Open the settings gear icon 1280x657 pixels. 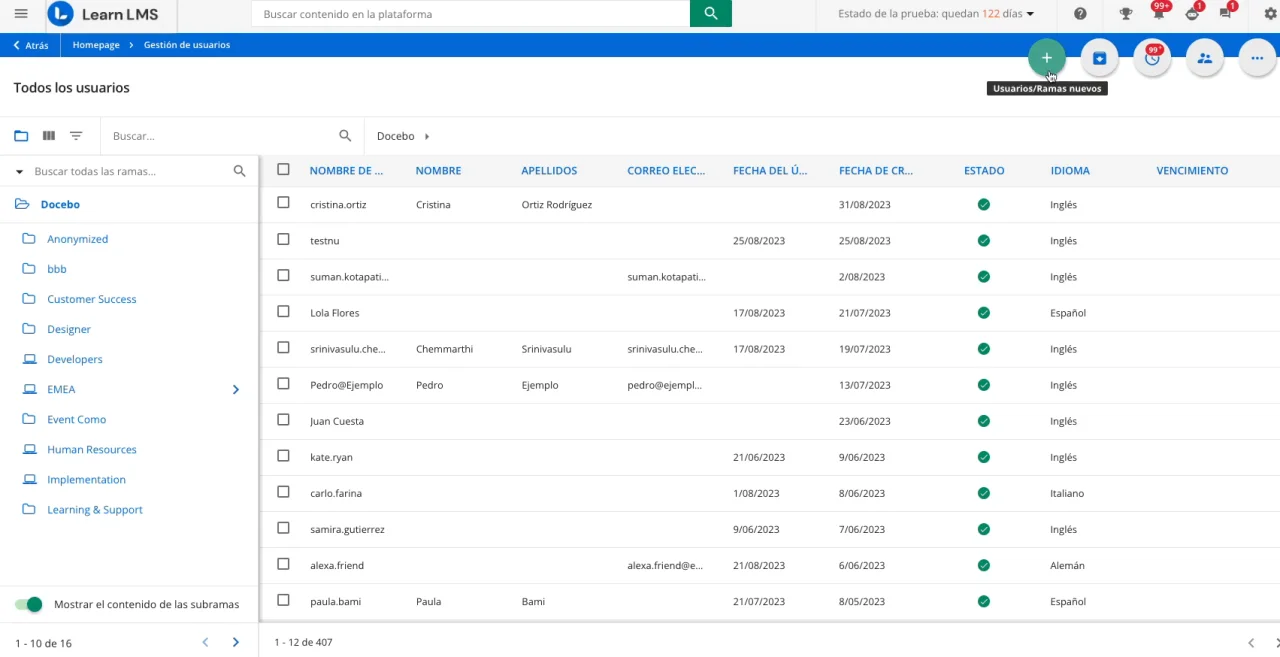pyautogui.click(x=1270, y=14)
